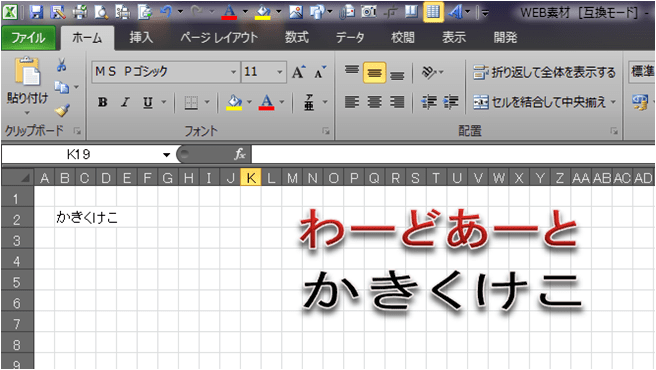Switch to ページ レイアウト tab
This screenshot has height=370, width=656.
[x=219, y=38]
